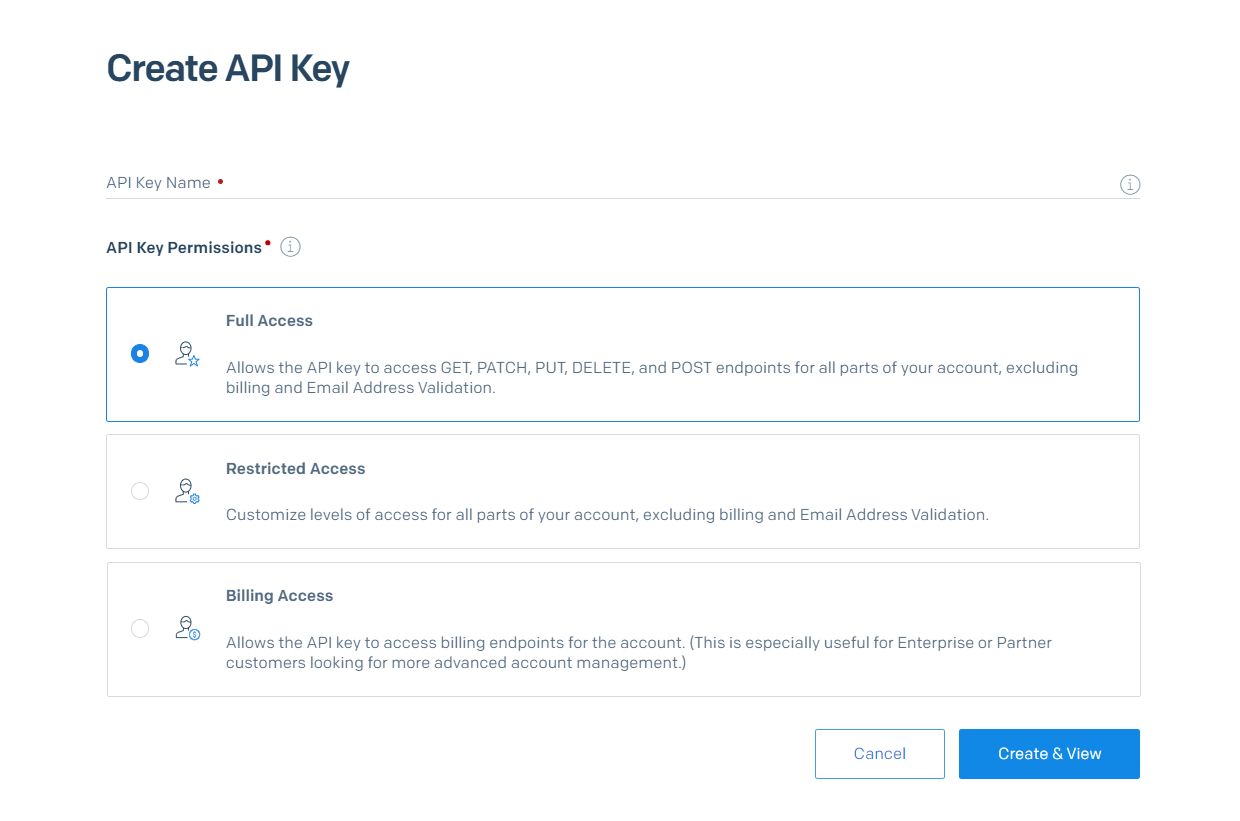Click the API Key Permissions label
1240x821 pixels.
click(x=184, y=247)
